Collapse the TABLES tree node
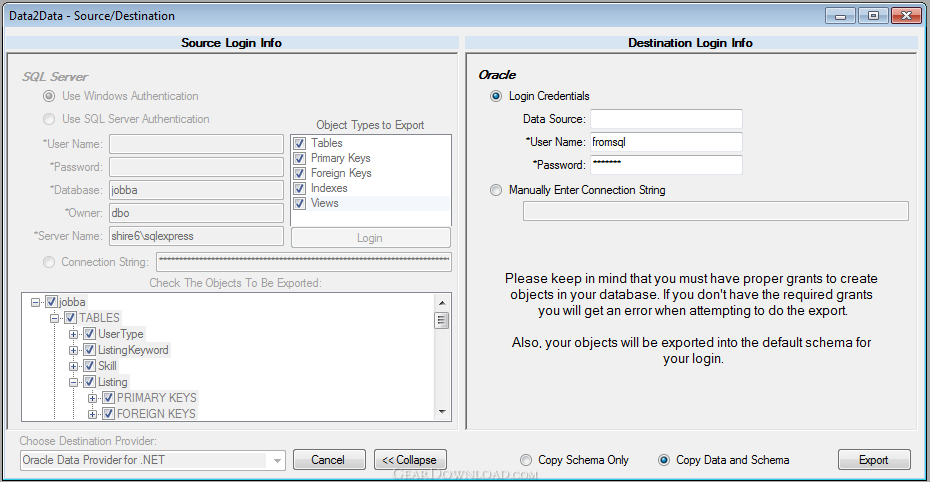The image size is (930, 482). pos(55,318)
